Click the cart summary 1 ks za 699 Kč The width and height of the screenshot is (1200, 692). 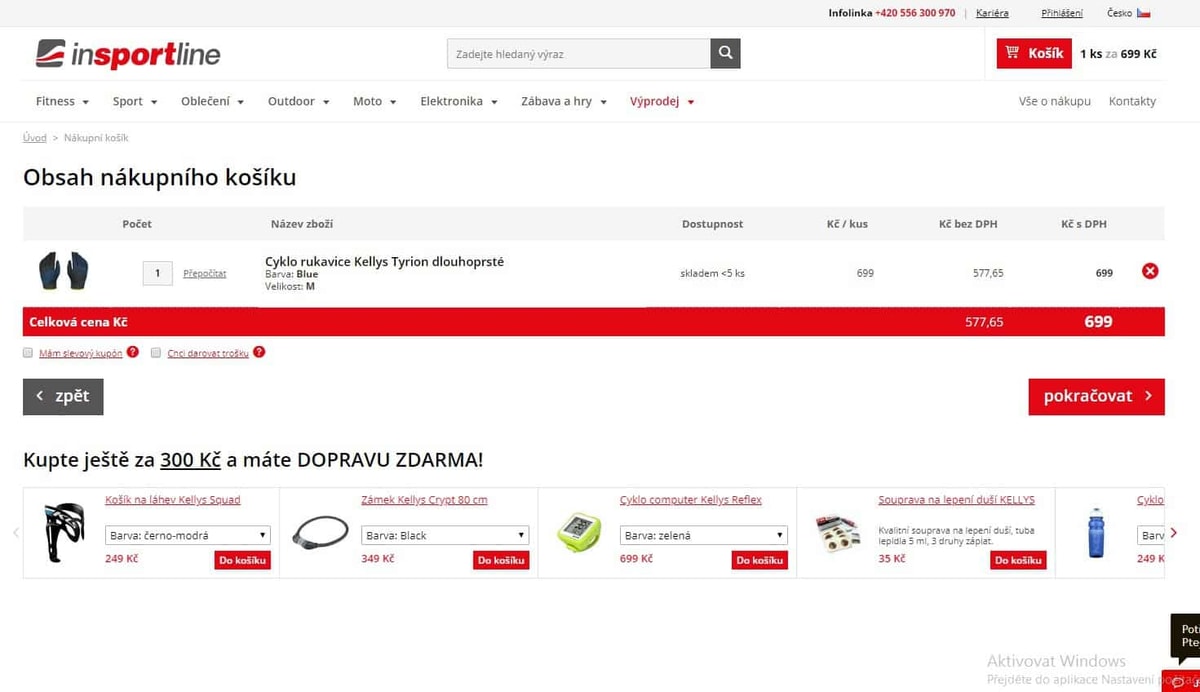click(x=1118, y=54)
